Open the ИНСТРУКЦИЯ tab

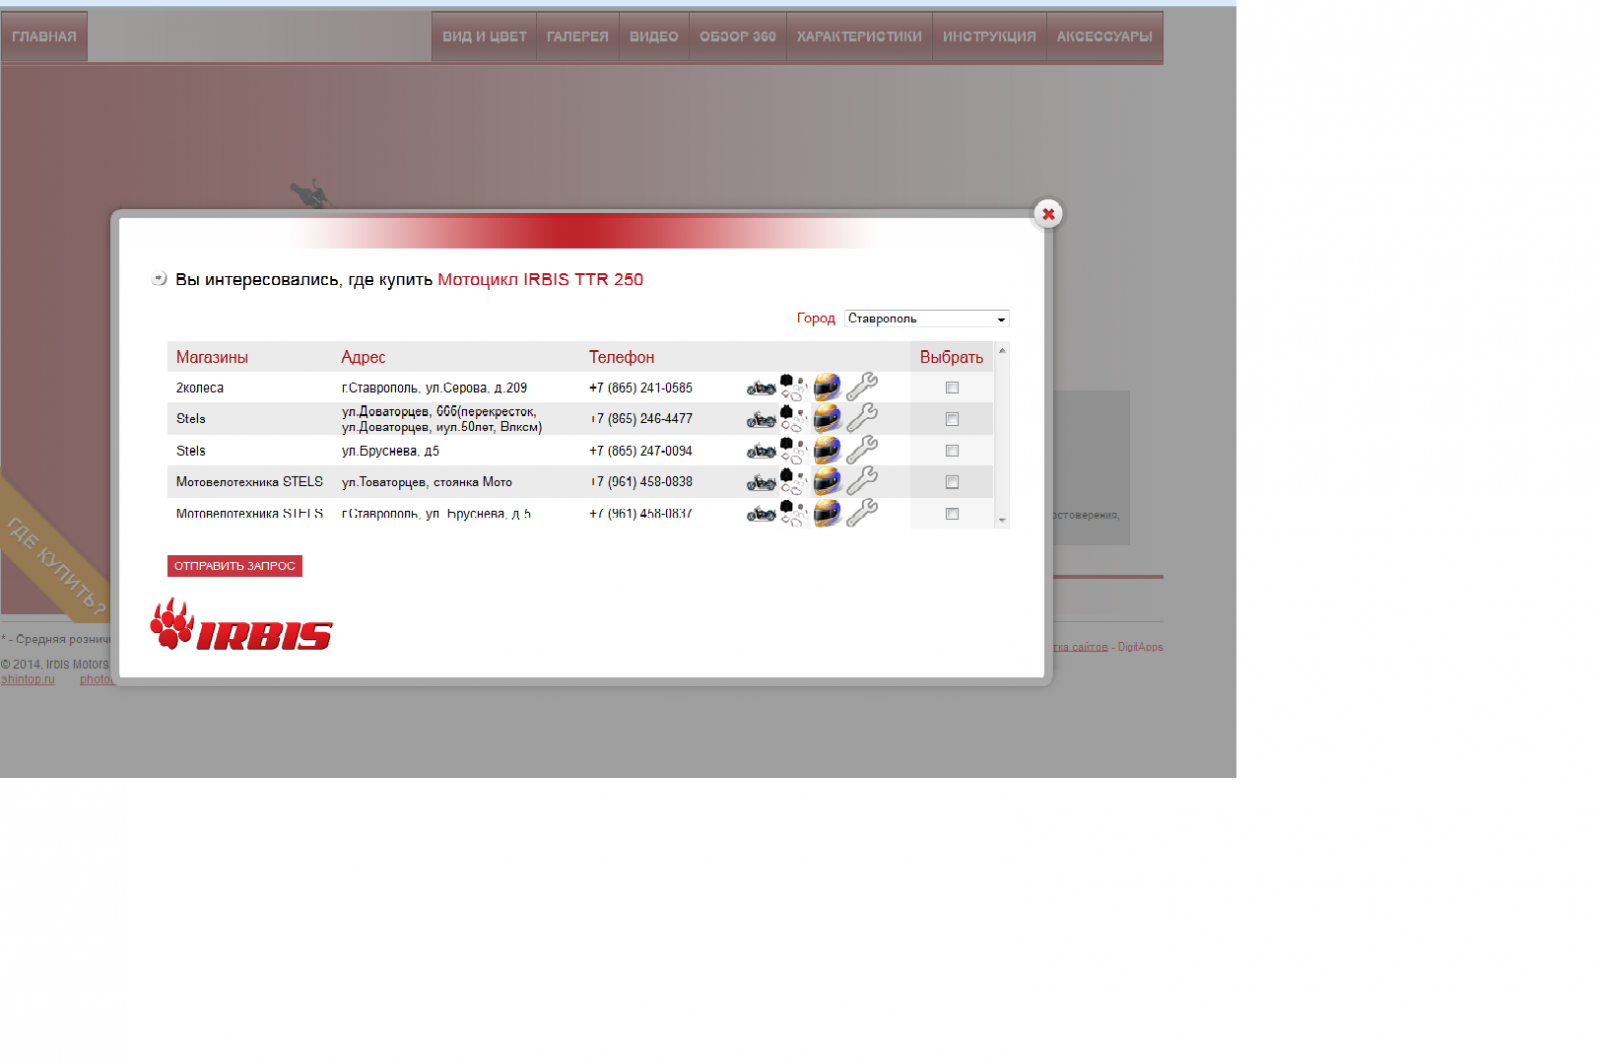(989, 37)
